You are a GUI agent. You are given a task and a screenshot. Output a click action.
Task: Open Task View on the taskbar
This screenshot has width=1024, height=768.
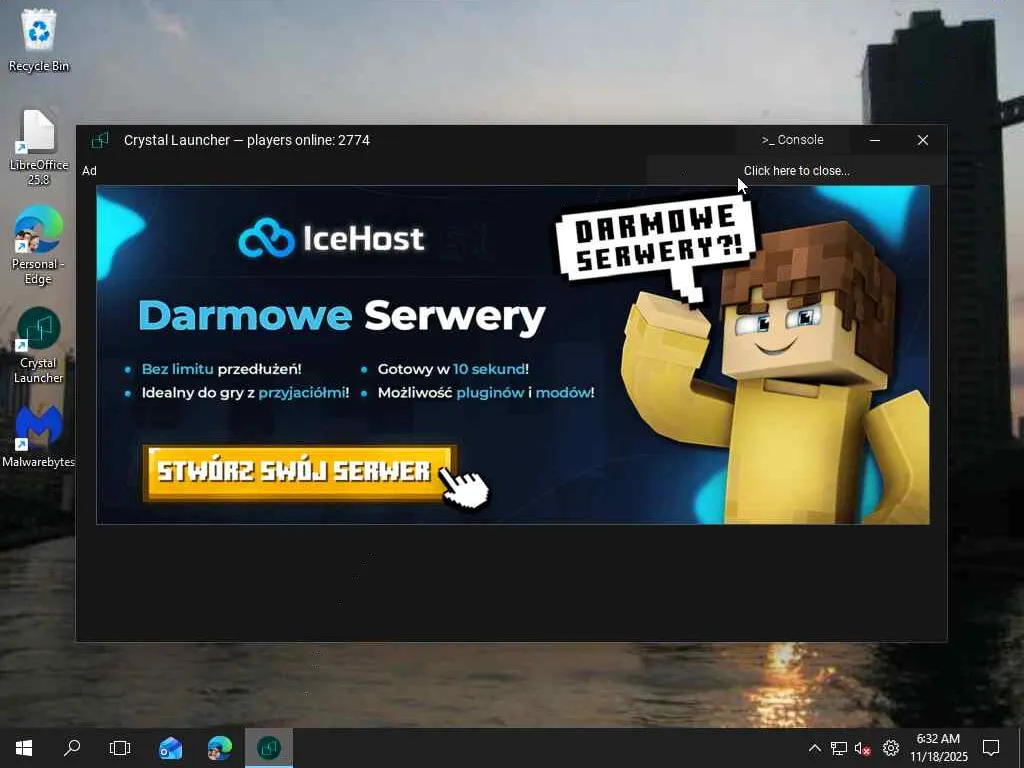pyautogui.click(x=120, y=748)
